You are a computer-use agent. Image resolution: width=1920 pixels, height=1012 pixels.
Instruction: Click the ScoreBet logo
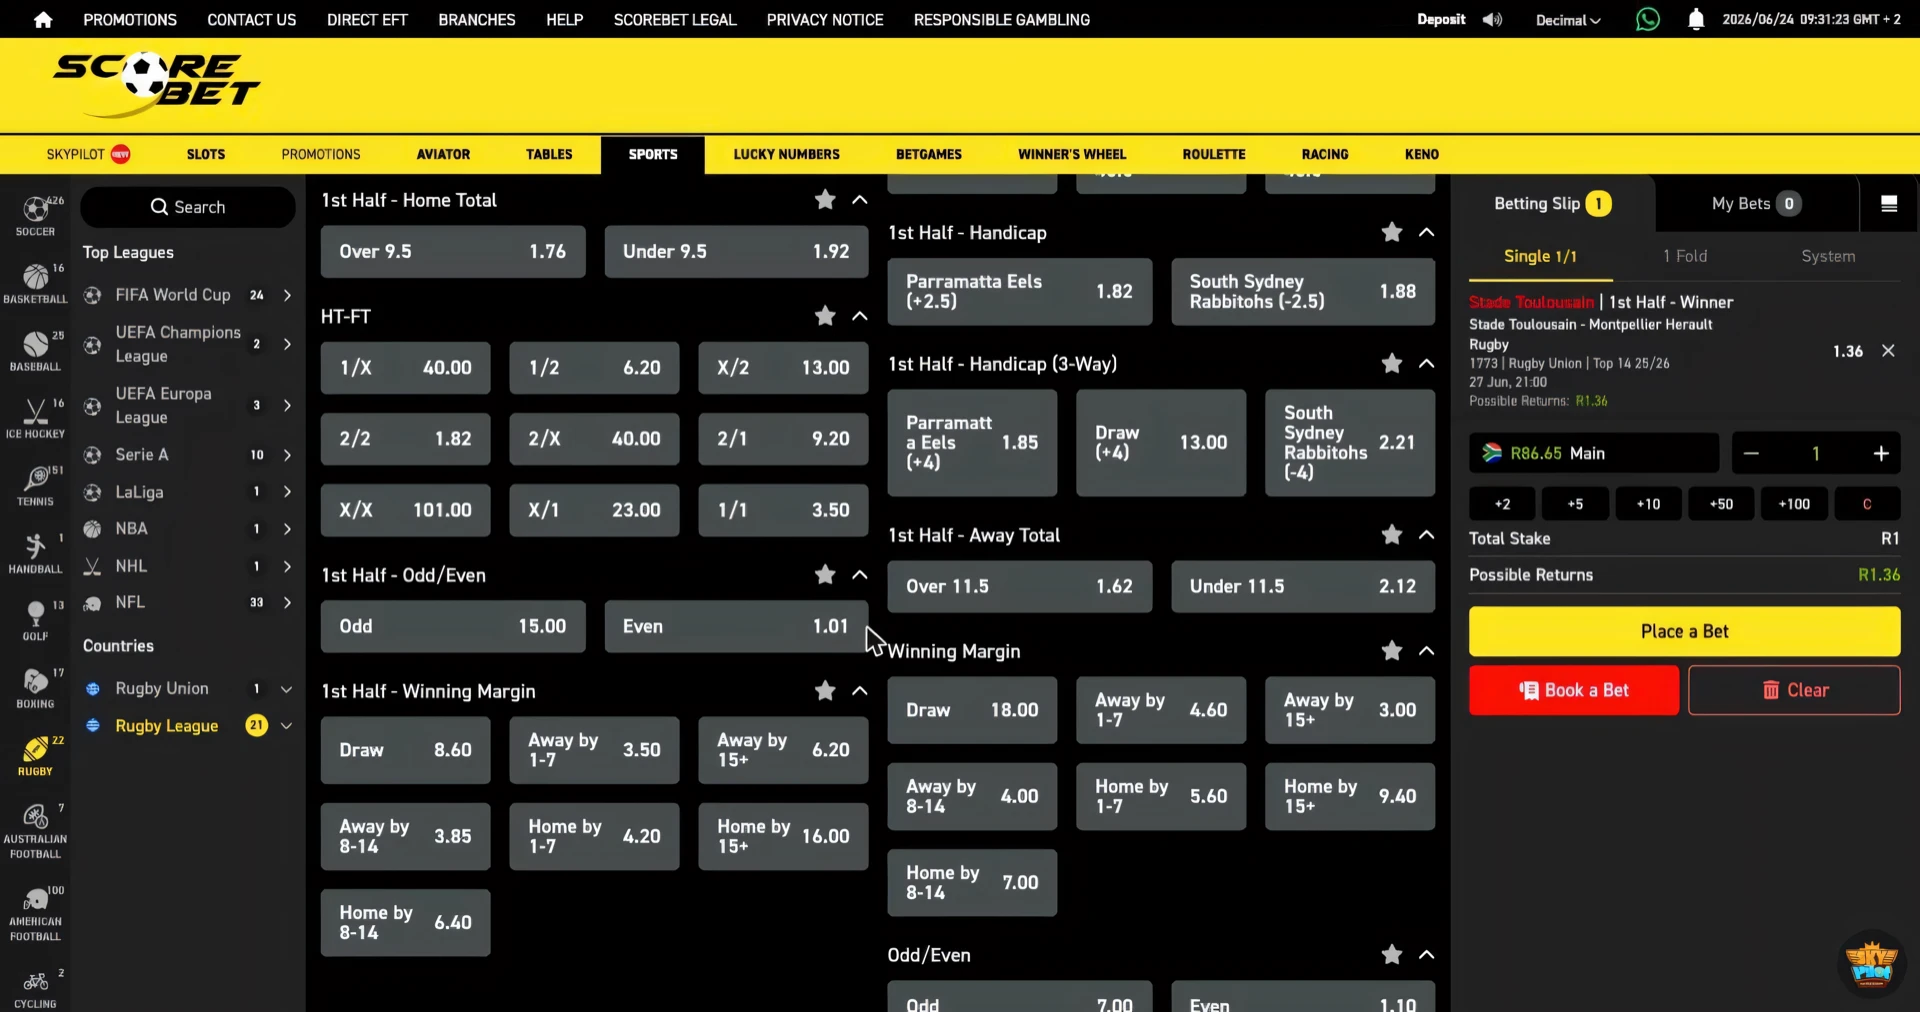click(x=157, y=85)
